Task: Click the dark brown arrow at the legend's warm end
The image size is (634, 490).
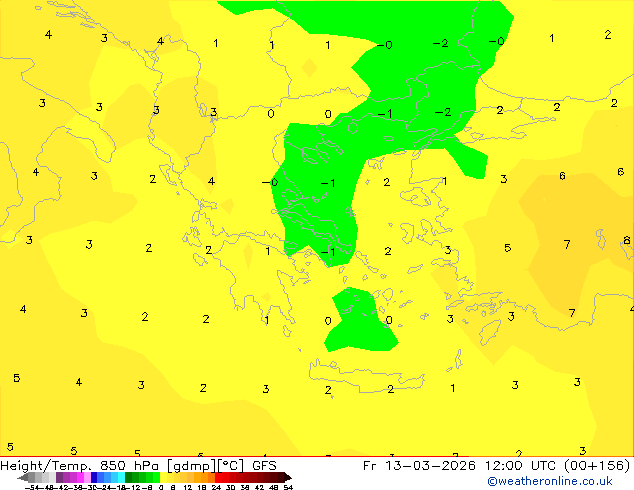Action: 288,477
